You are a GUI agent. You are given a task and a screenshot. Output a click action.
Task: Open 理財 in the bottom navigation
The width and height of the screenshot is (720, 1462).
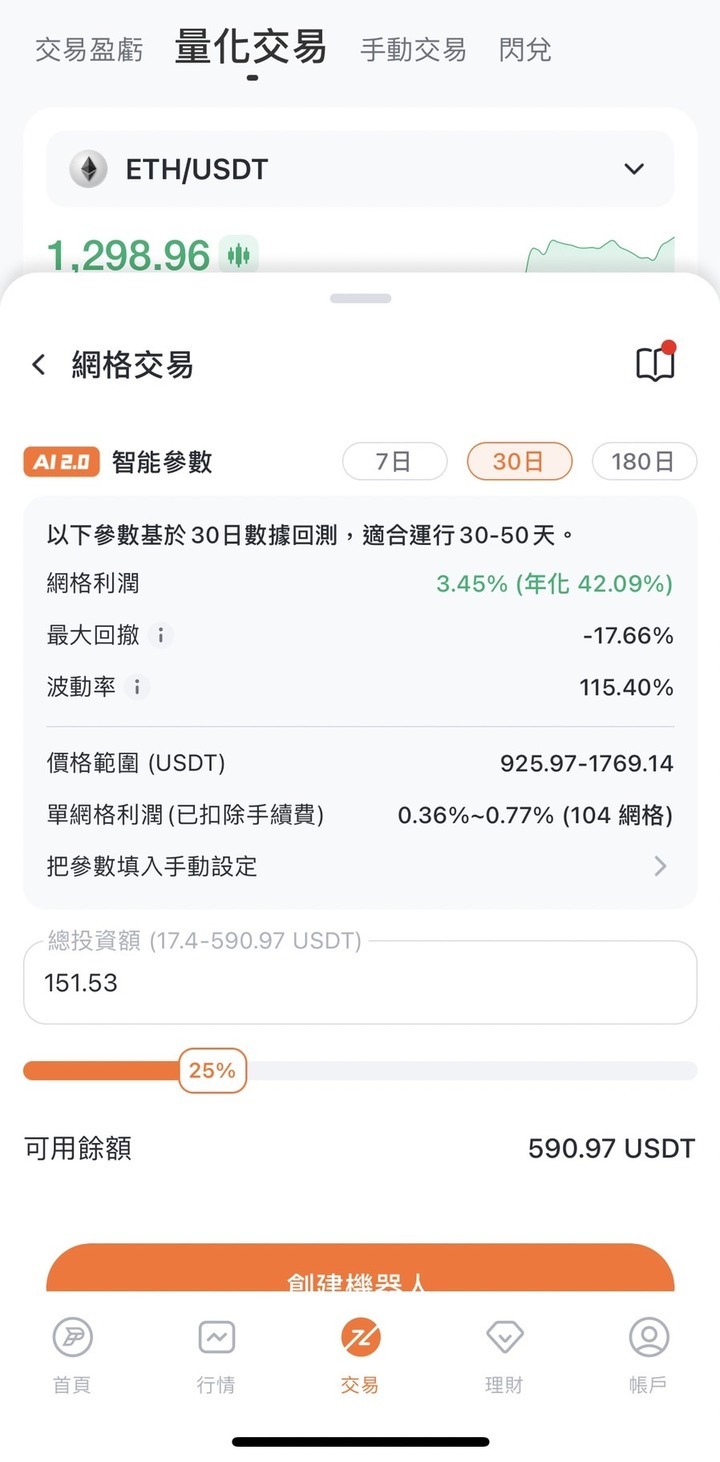click(504, 1355)
